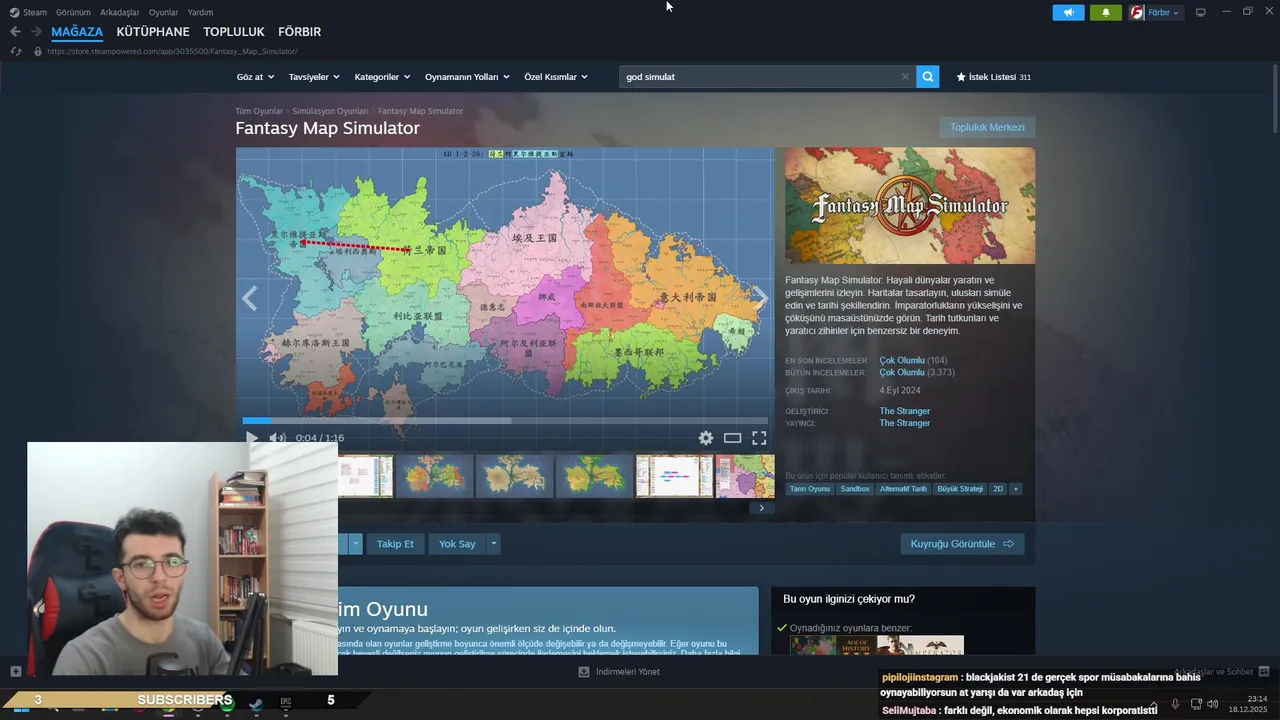Image resolution: width=1280 pixels, height=720 pixels.
Task: Play the trailer video
Action: click(x=252, y=438)
